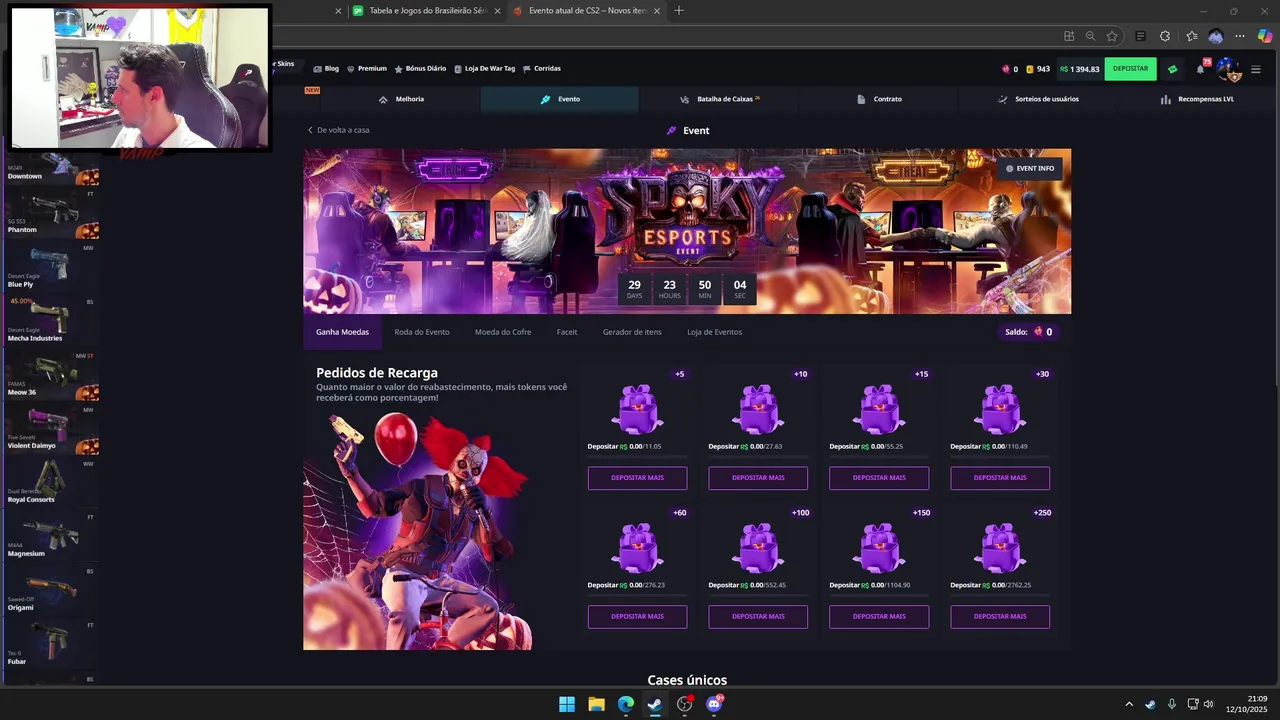
Task: Click the purple gift box for +100
Action: (x=758, y=547)
